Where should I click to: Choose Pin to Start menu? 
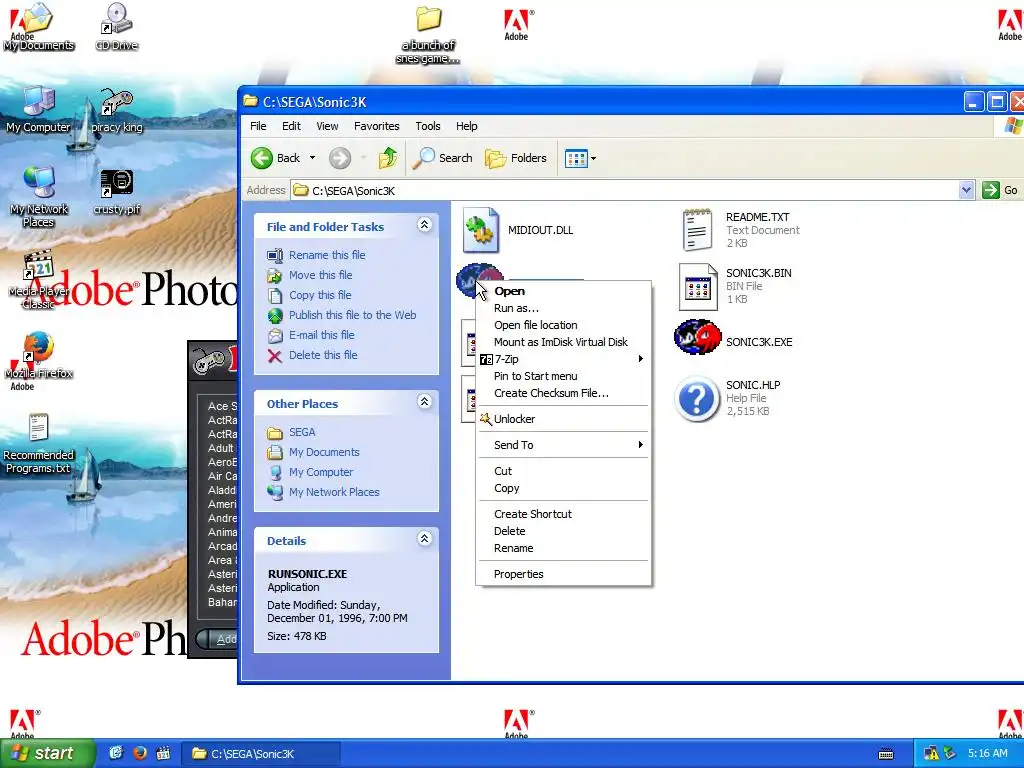pyautogui.click(x=564, y=376)
